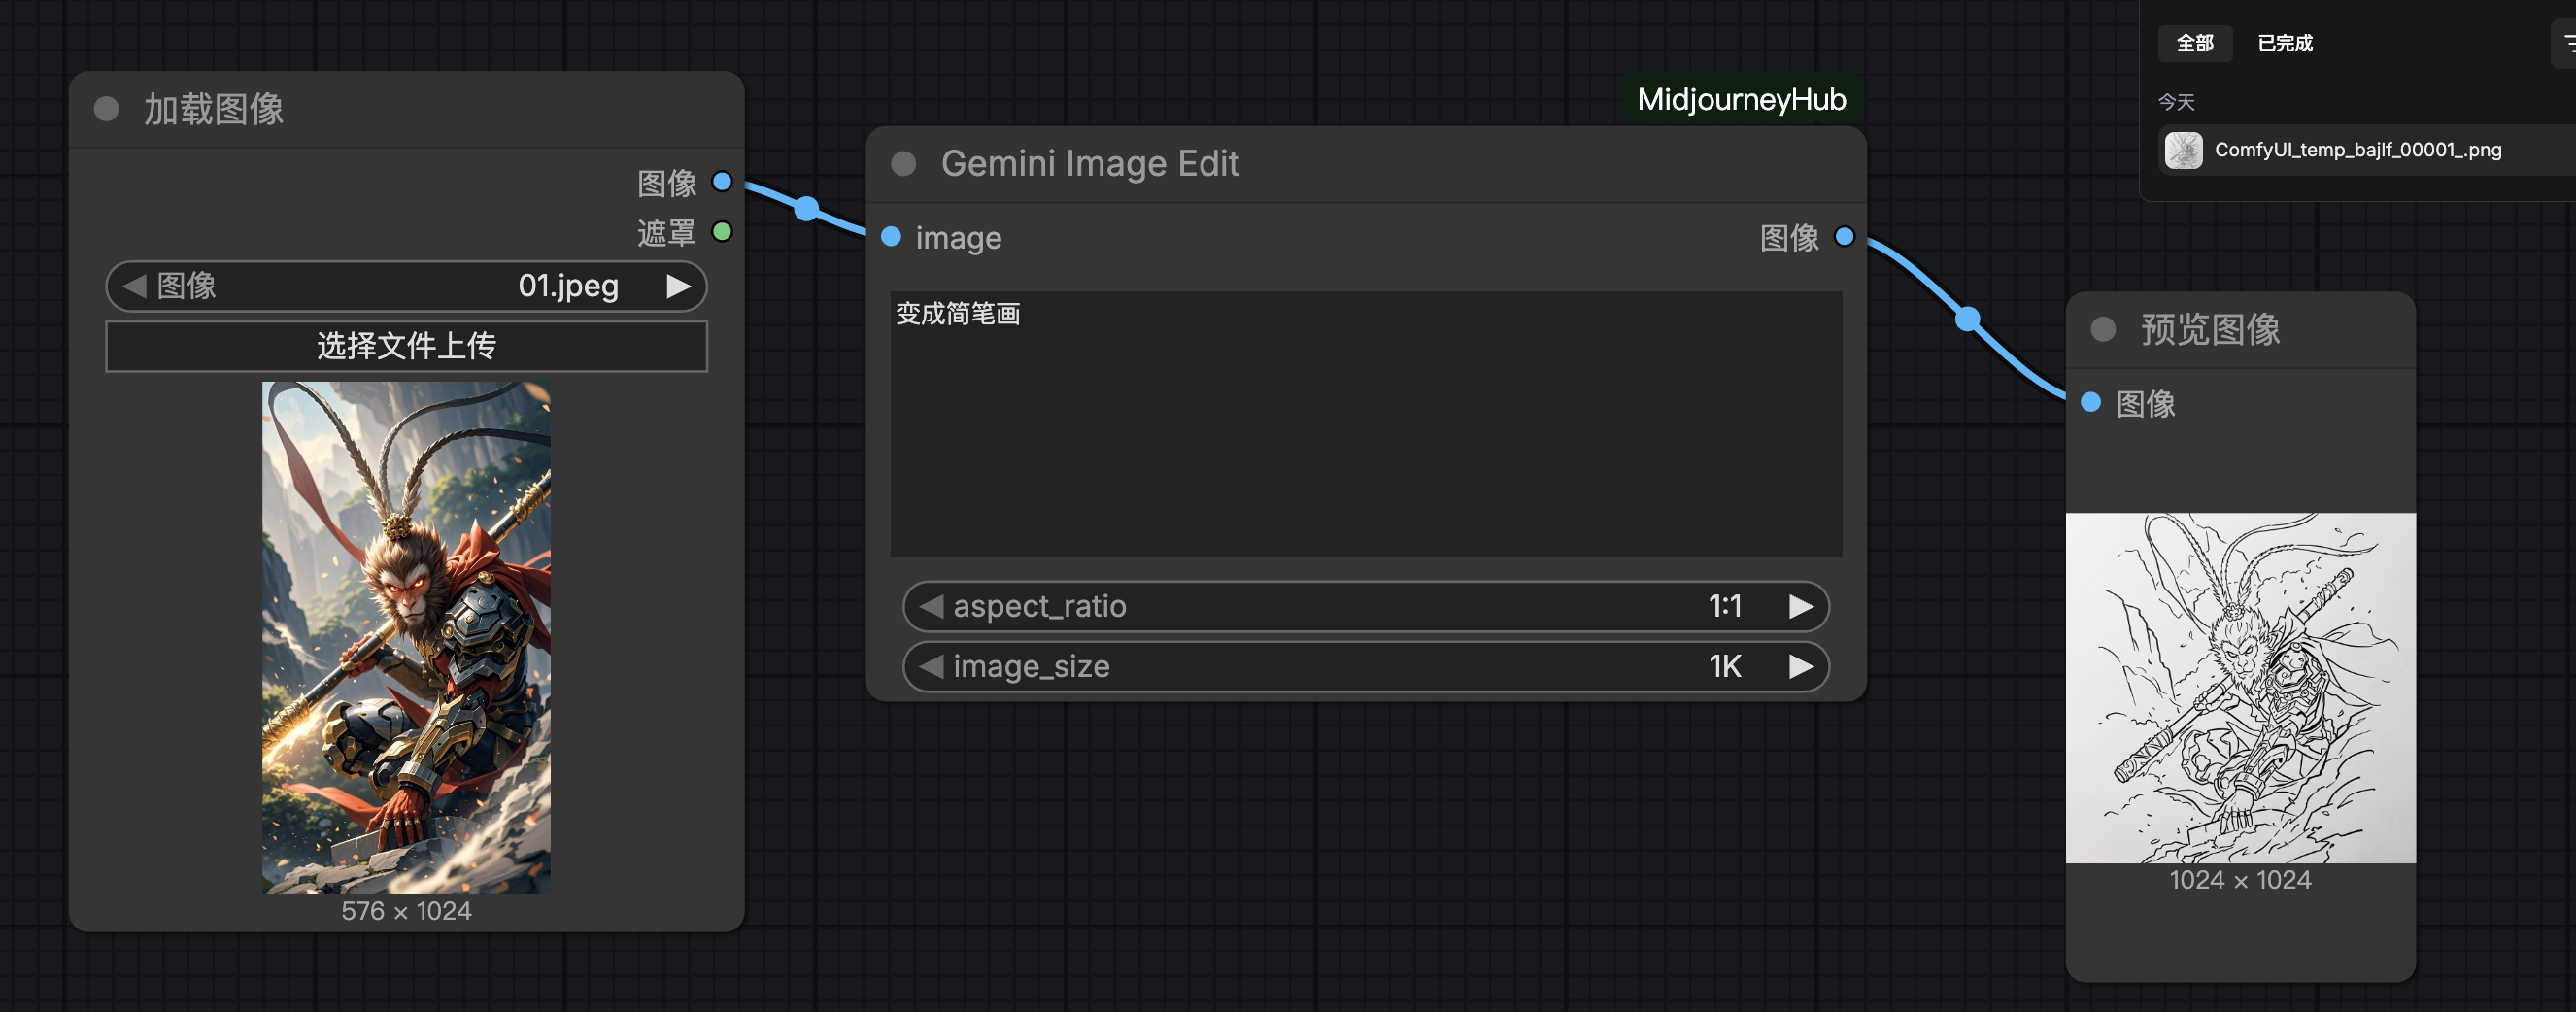Open ComfyUI_temp_bajlf_00001_.png thumbnail icon
The height and width of the screenshot is (1012, 2576).
tap(2183, 151)
